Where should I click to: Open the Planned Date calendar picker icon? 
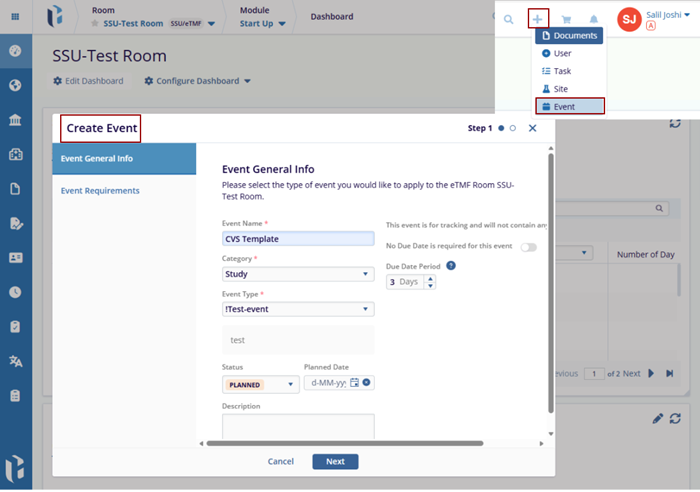[x=355, y=383]
